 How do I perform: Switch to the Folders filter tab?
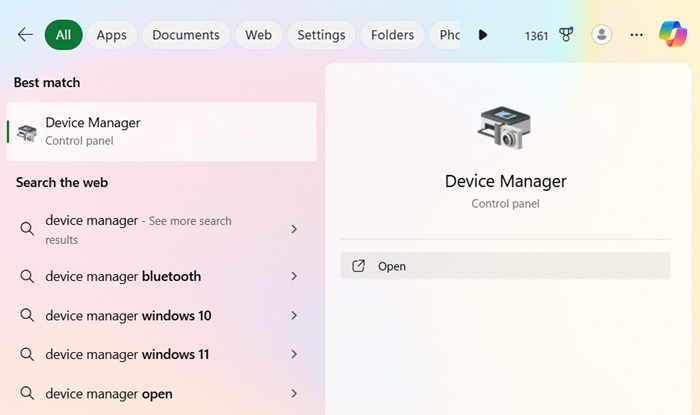click(x=392, y=35)
